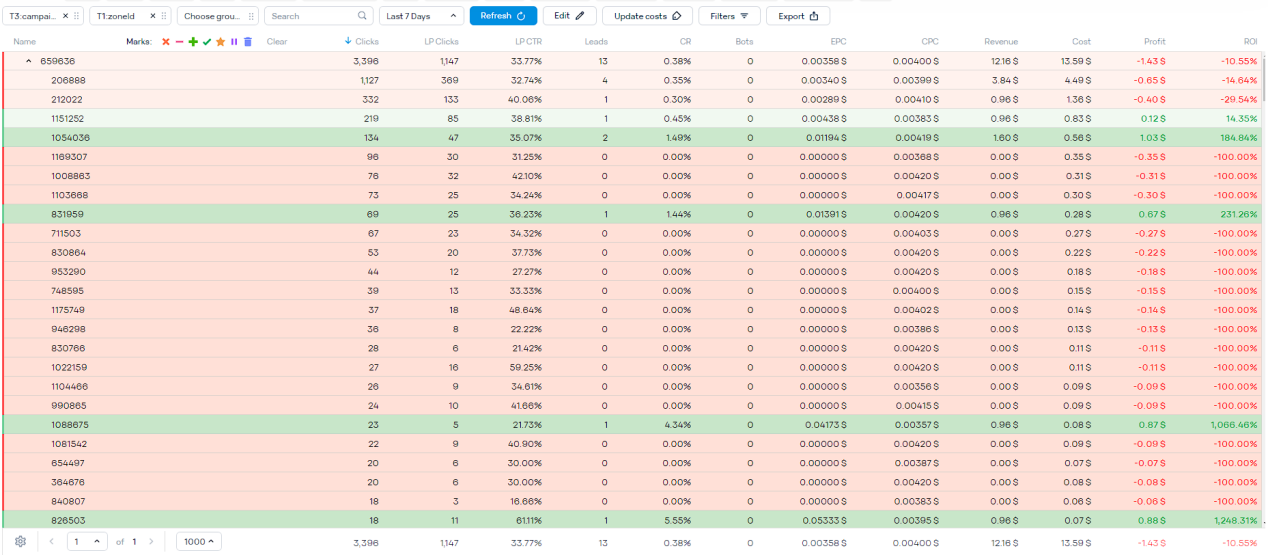Apply the orange star mark

pyautogui.click(x=220, y=42)
